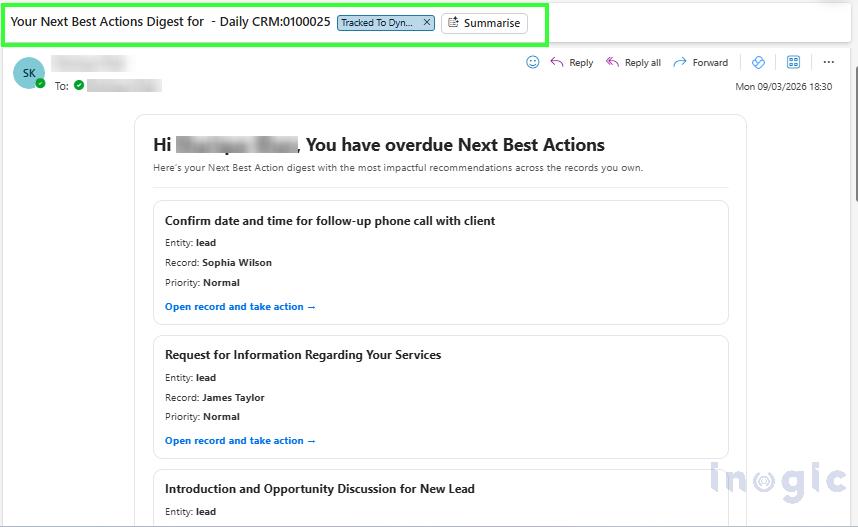Select the email subject line text

click(x=170, y=22)
